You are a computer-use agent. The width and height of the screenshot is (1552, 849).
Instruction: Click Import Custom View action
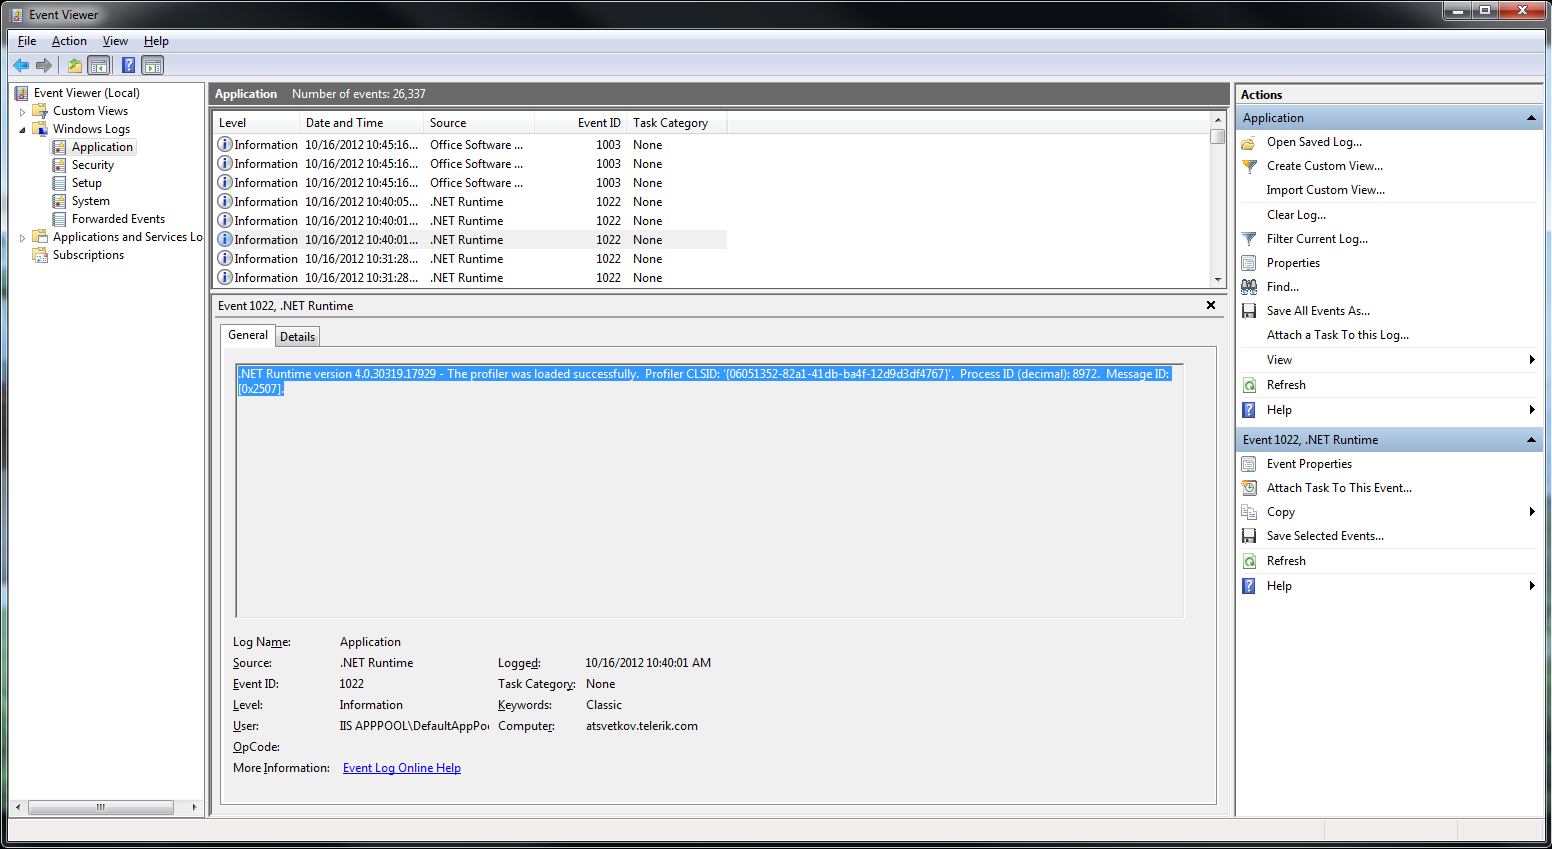point(1325,190)
